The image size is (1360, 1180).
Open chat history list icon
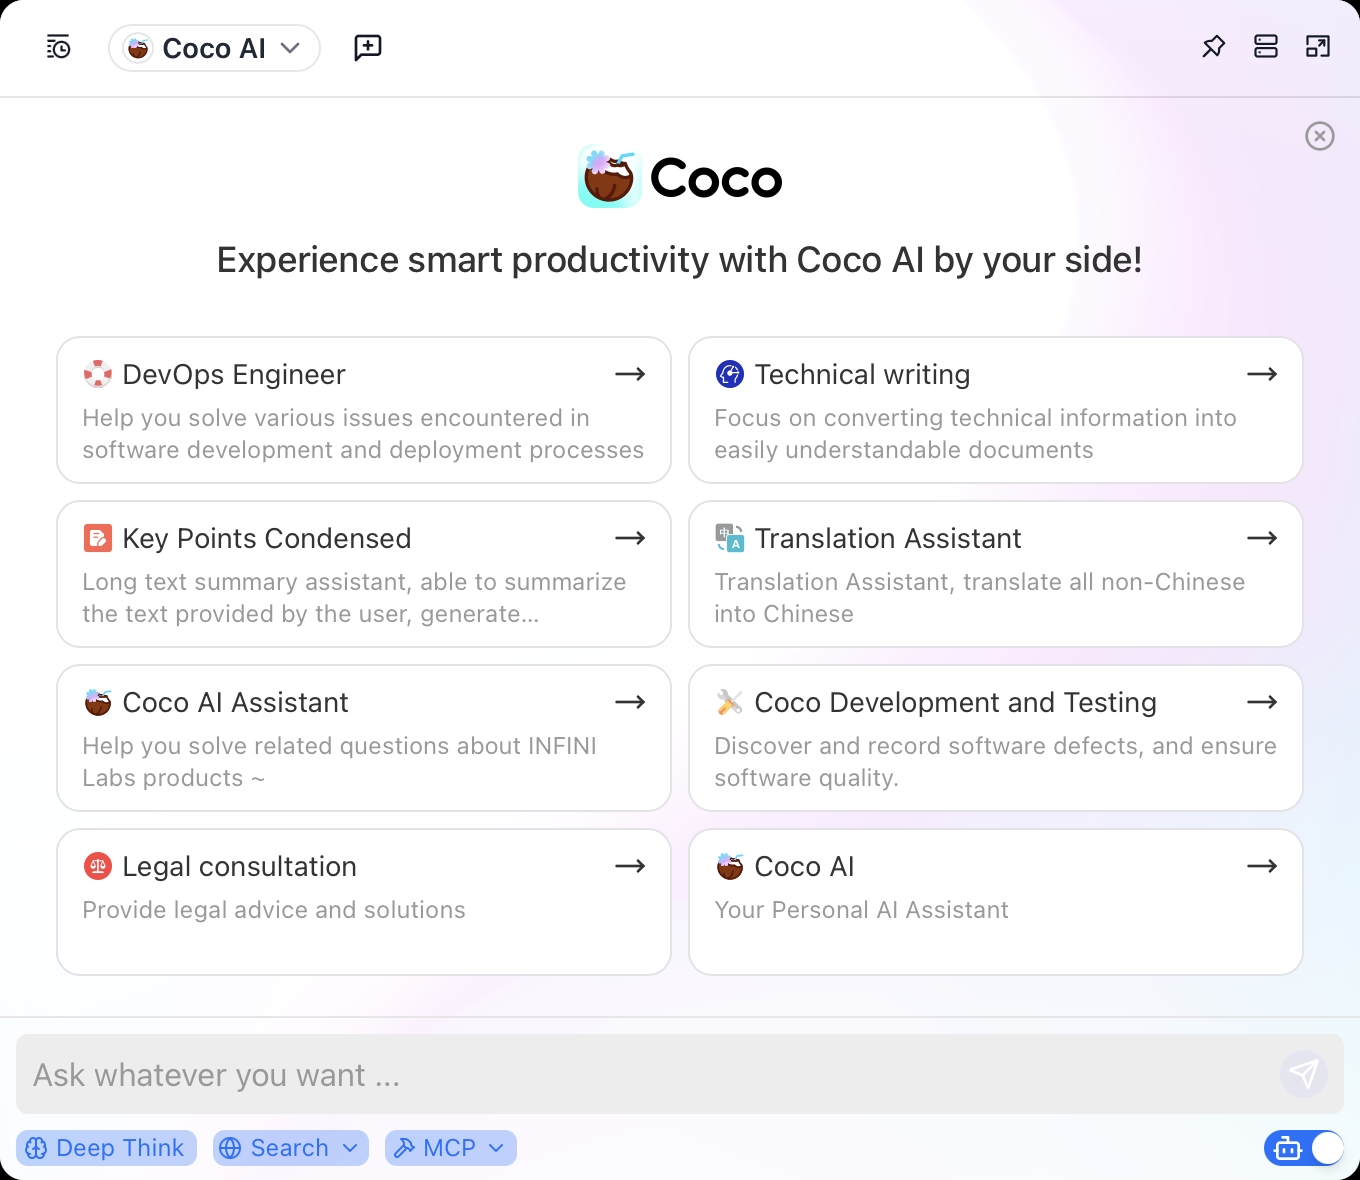pos(59,47)
